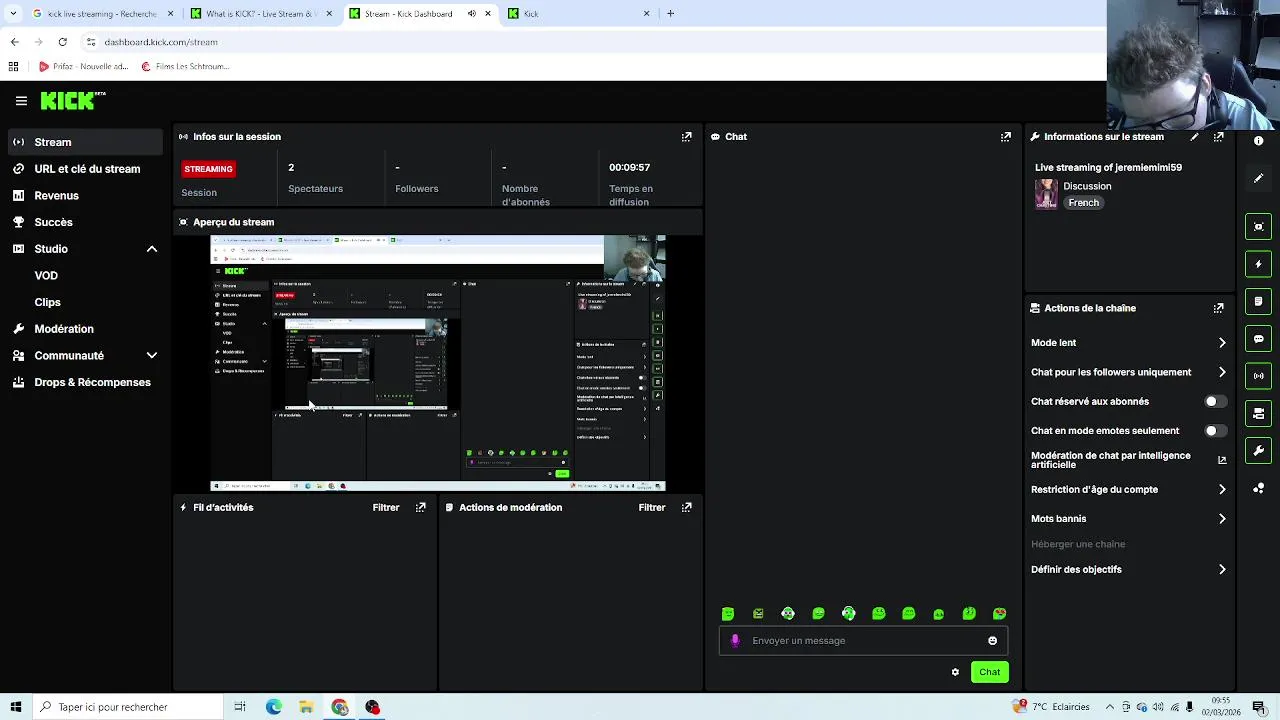Click the Kick logo in dashboard header
Image resolution: width=1280 pixels, height=720 pixels.
(x=72, y=101)
